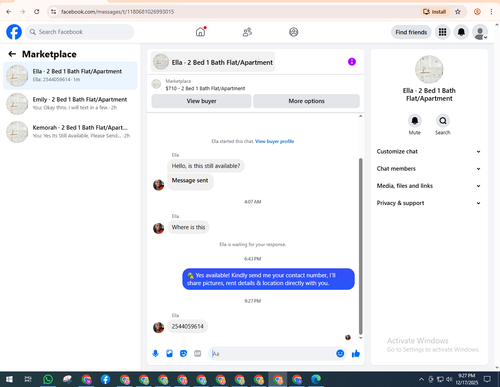500x387 pixels.
Task: Open the notifications bell in header
Action: 461,32
